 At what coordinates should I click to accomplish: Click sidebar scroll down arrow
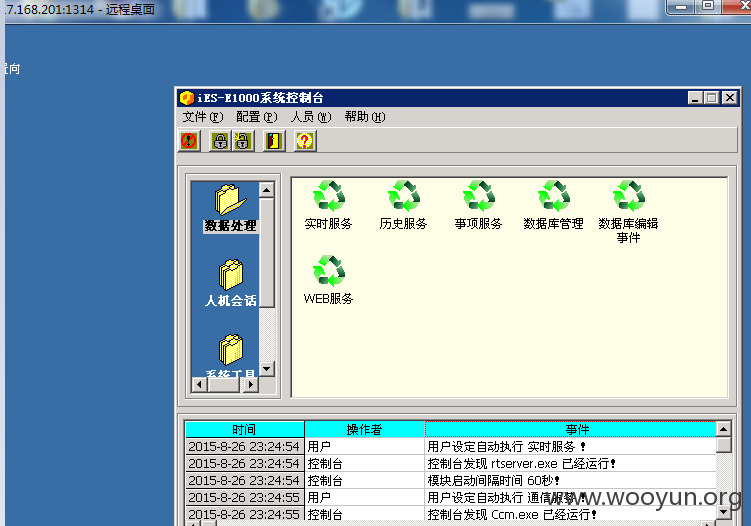point(267,369)
